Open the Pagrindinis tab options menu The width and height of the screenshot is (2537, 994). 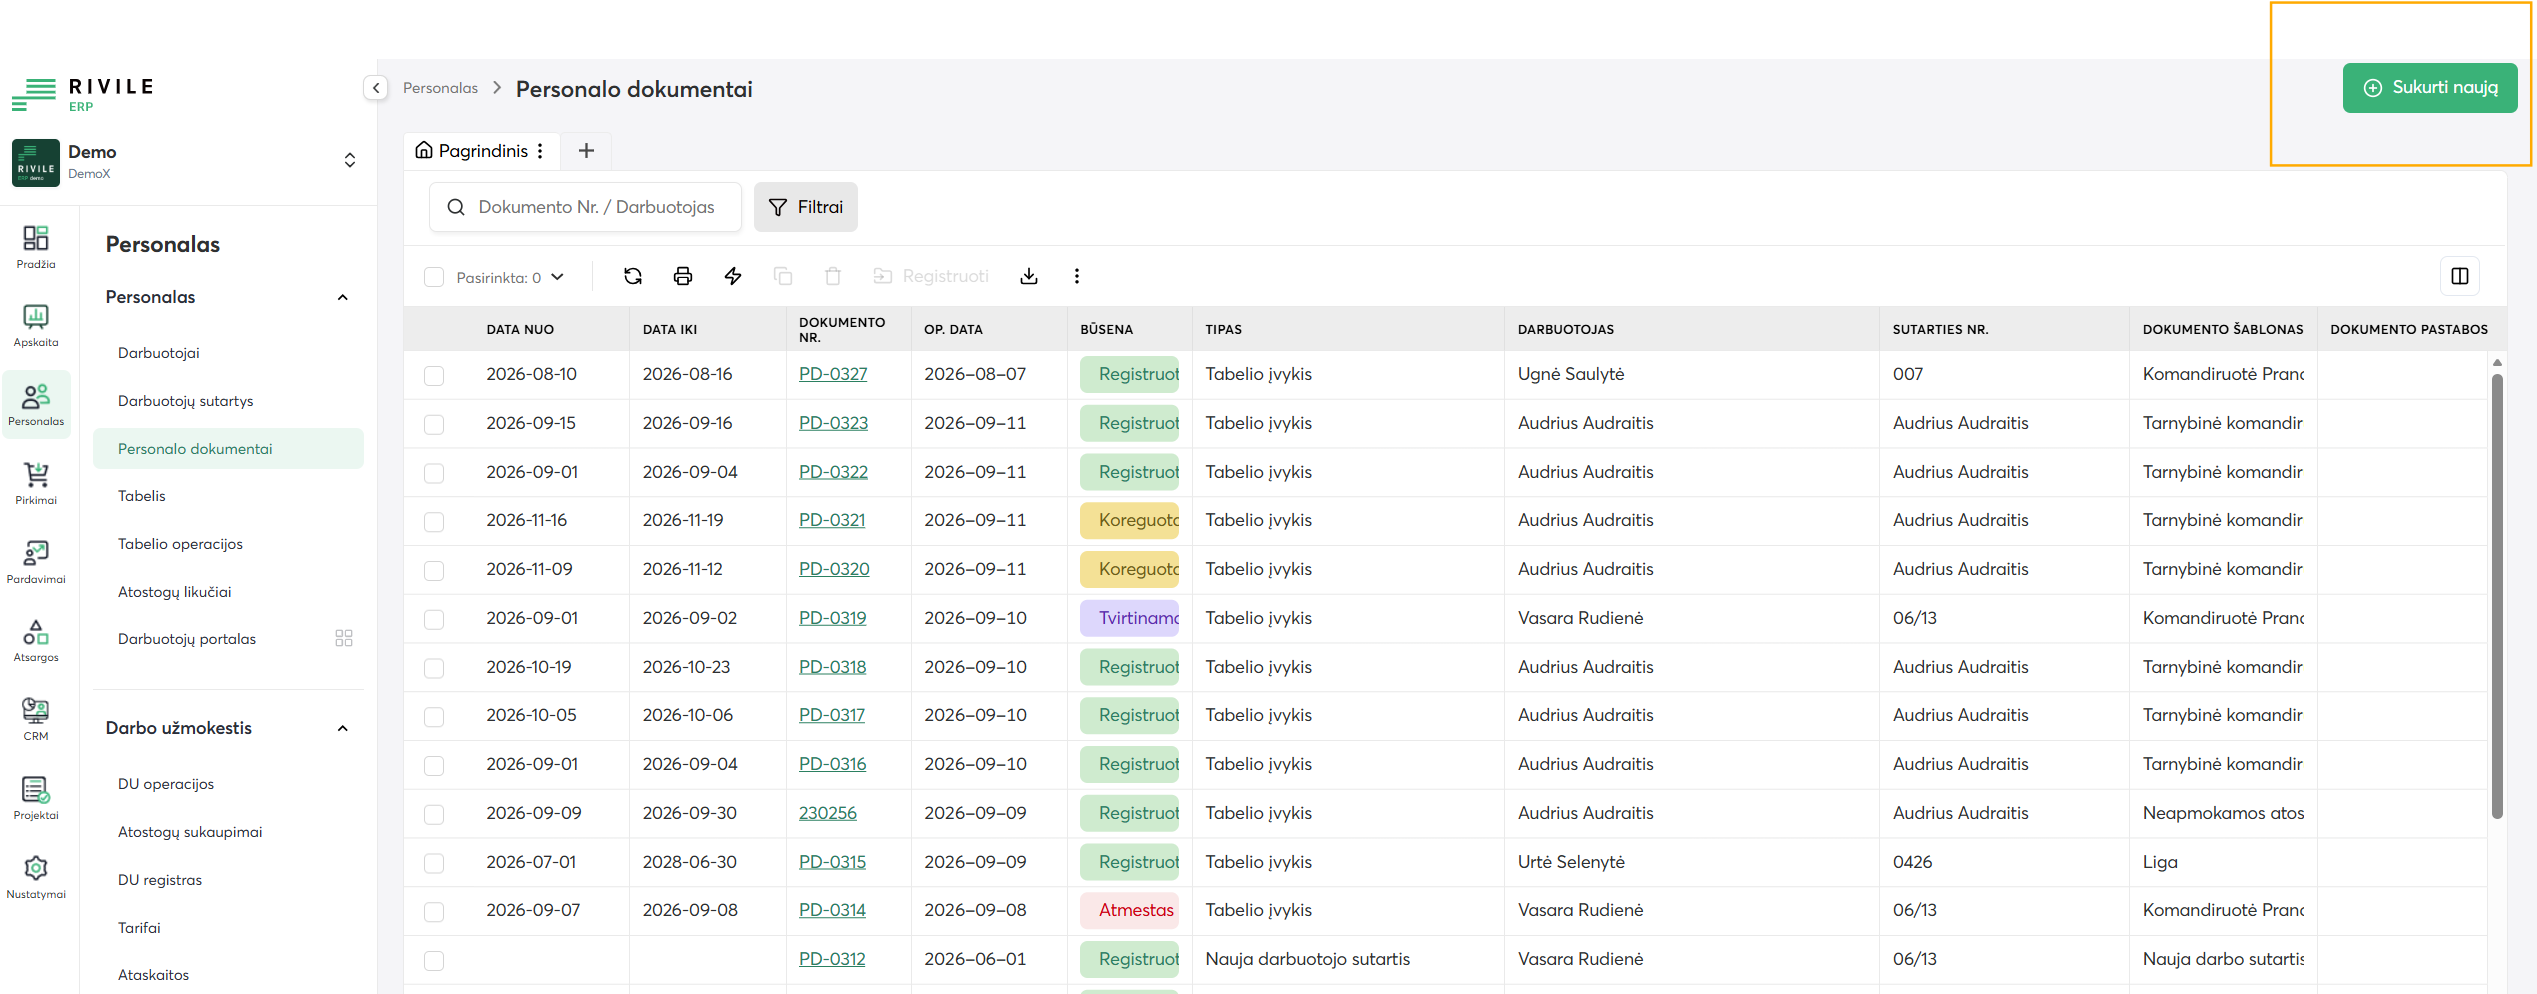coord(540,151)
